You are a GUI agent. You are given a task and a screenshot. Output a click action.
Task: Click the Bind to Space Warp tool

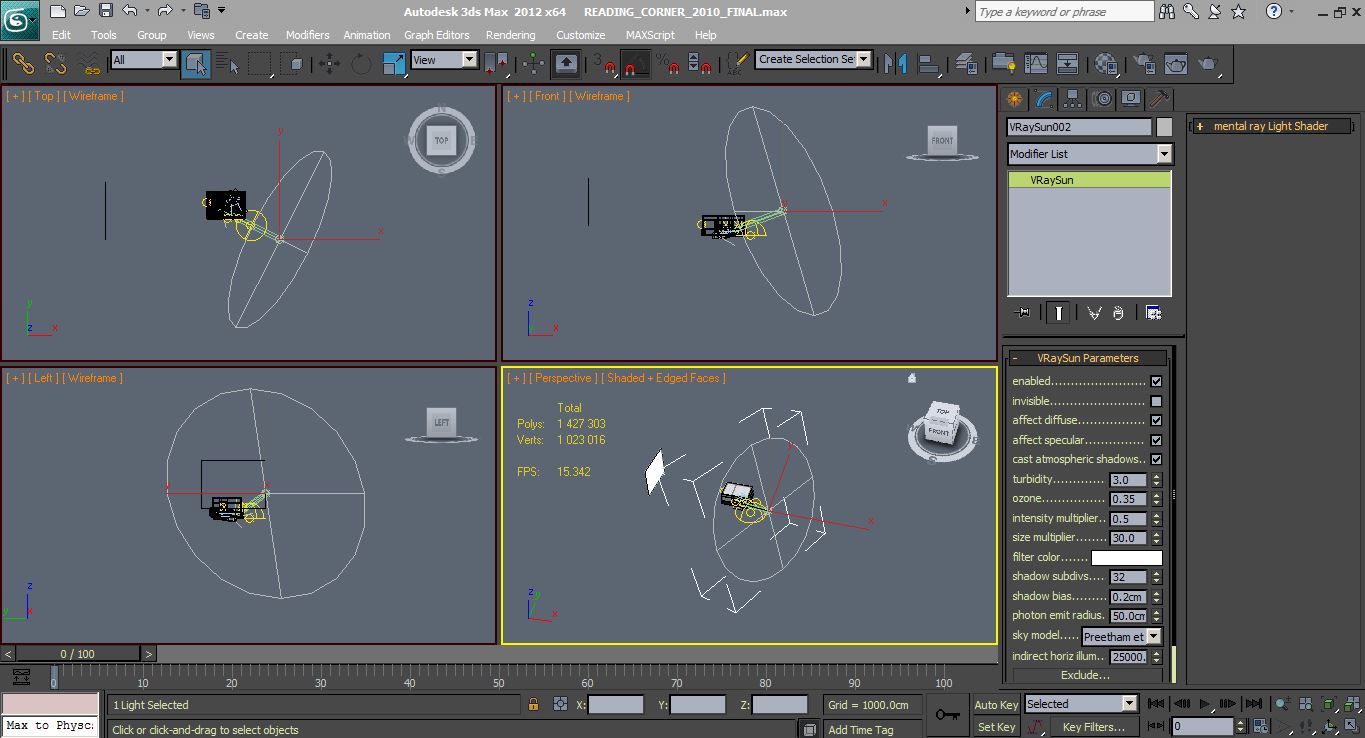(90, 64)
